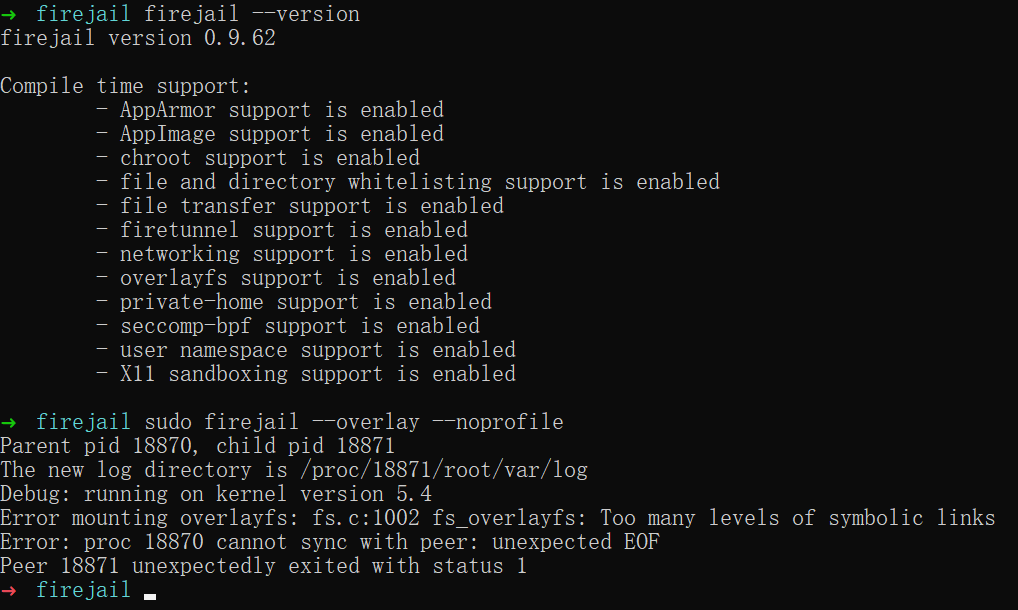The image size is (1018, 610).
Task: Click the "X11 sandboxing support is enabled" line
Action: pyautogui.click(x=316, y=374)
